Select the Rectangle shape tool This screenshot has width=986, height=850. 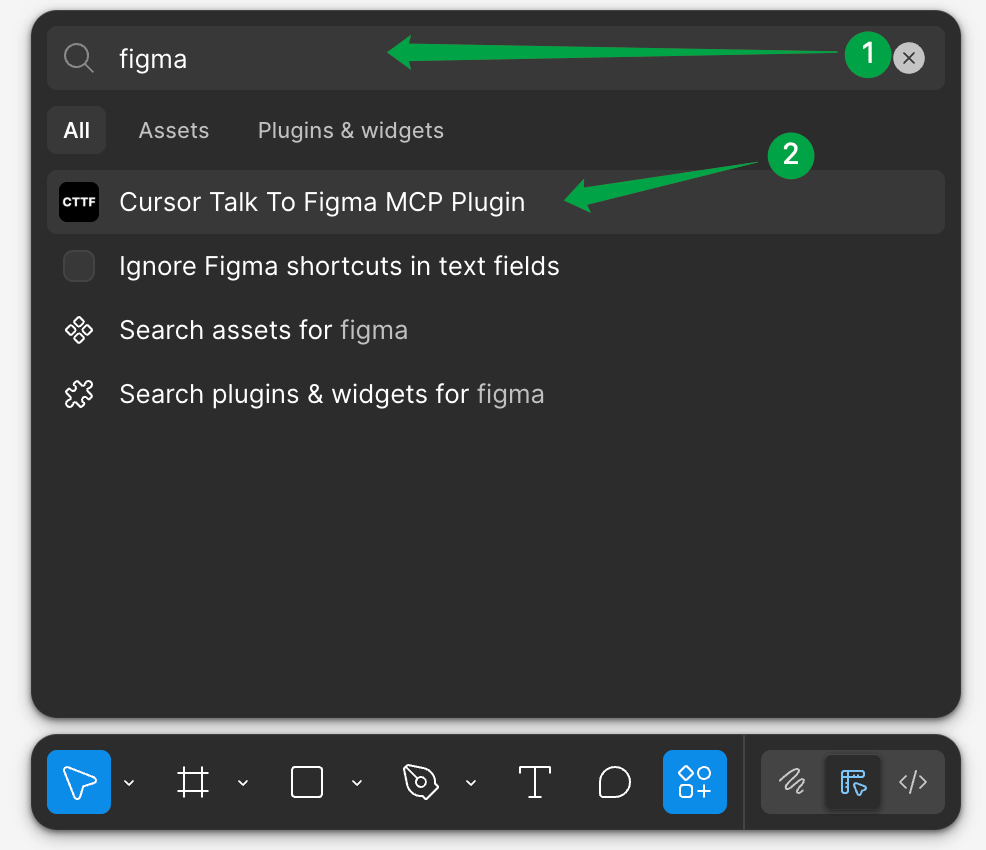(307, 782)
